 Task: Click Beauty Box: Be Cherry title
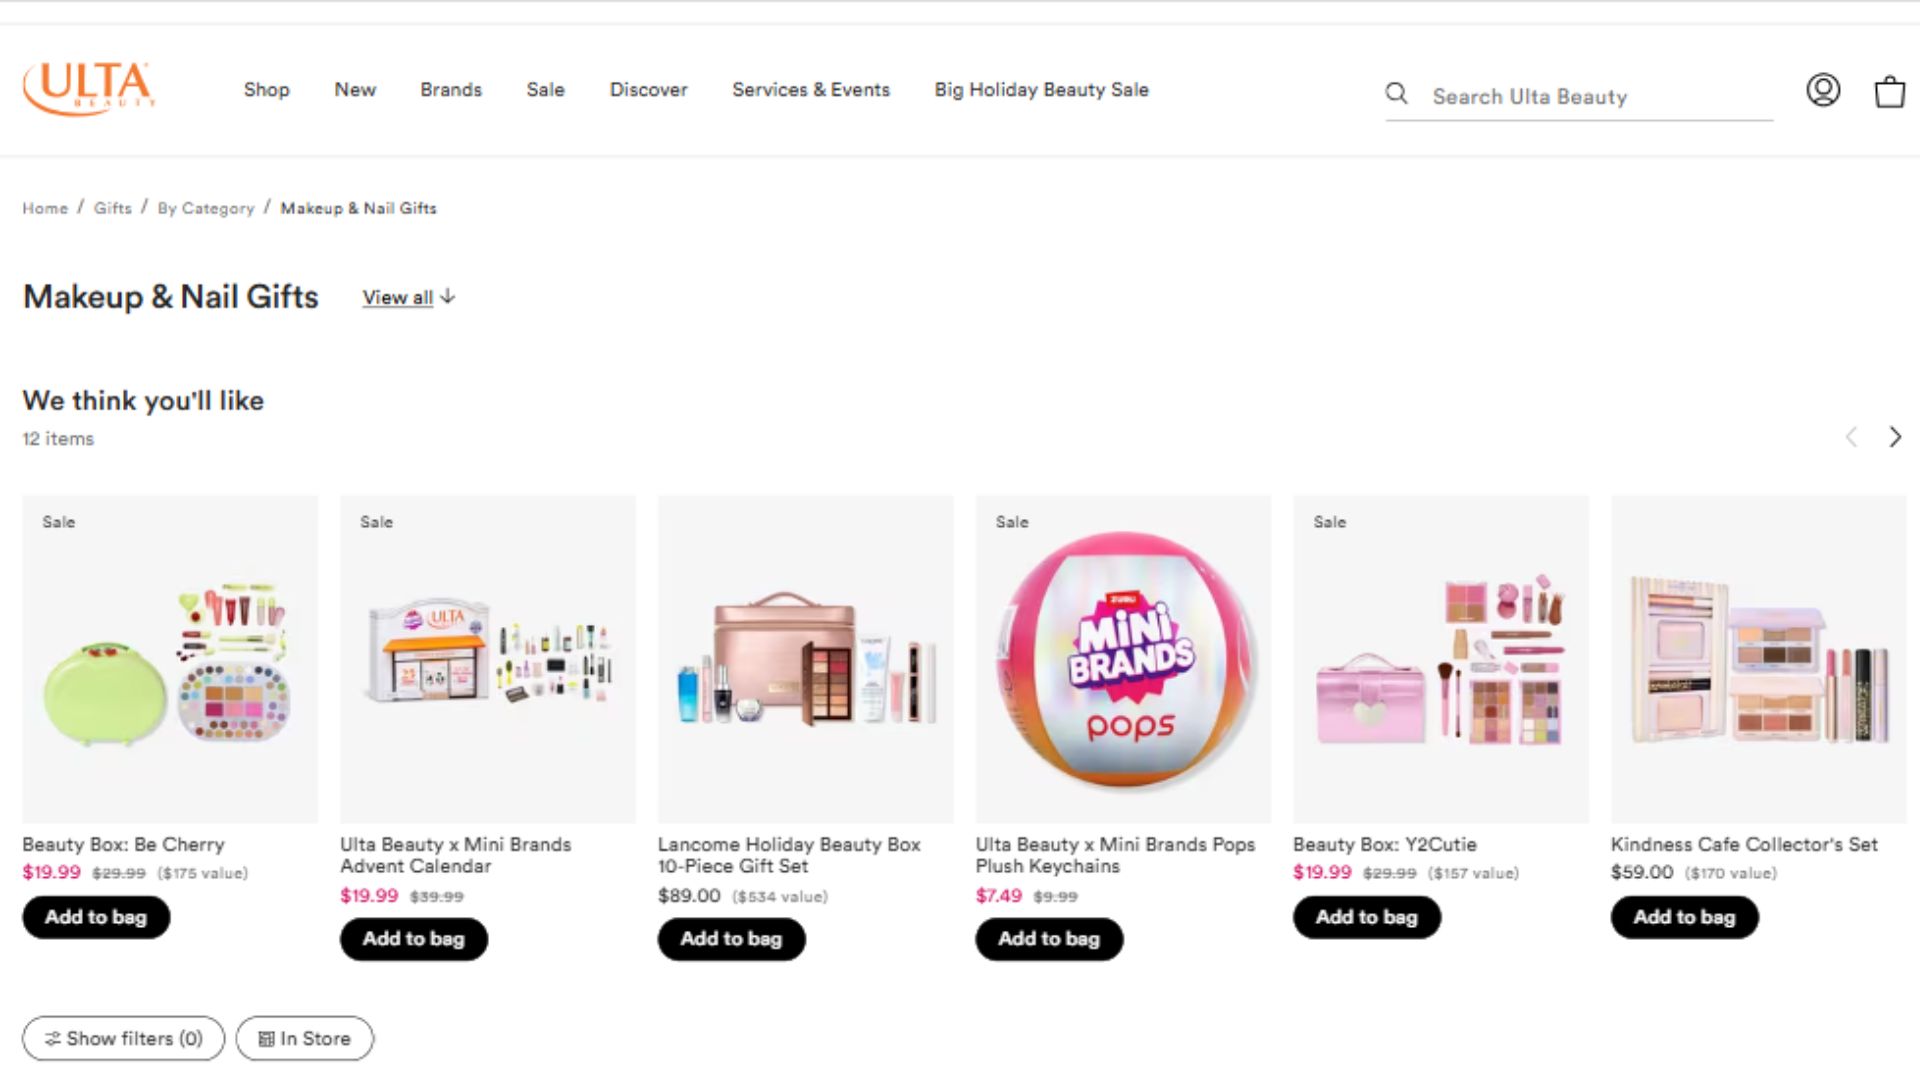click(x=123, y=845)
